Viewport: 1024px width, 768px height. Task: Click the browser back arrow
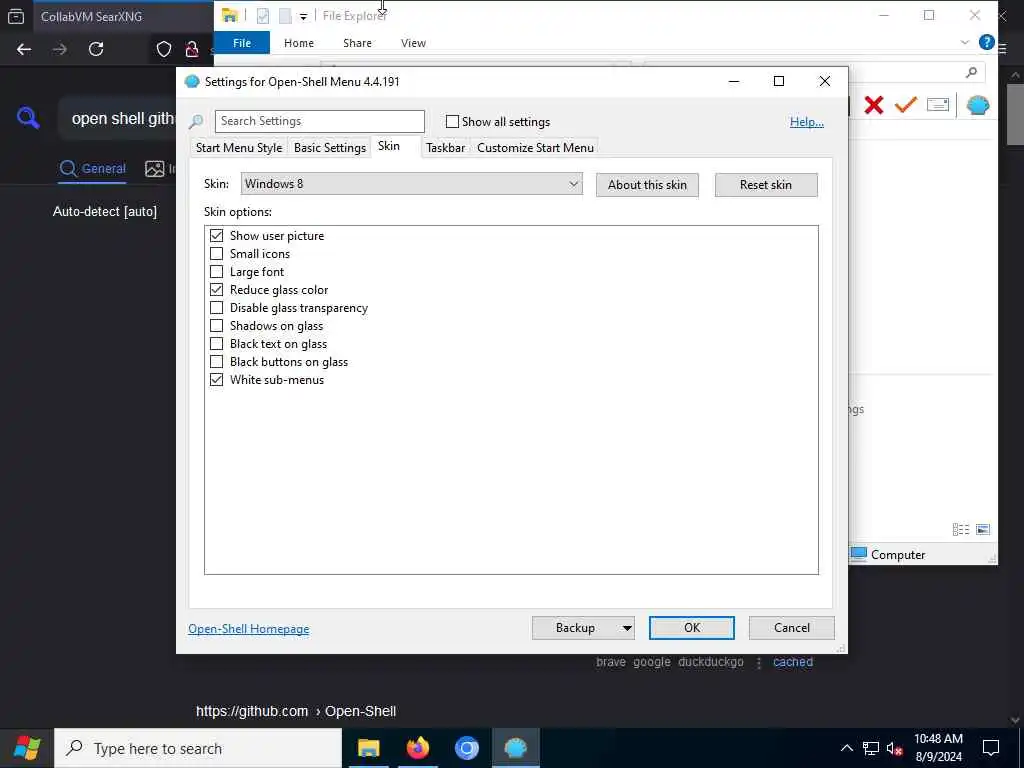pyautogui.click(x=24, y=49)
